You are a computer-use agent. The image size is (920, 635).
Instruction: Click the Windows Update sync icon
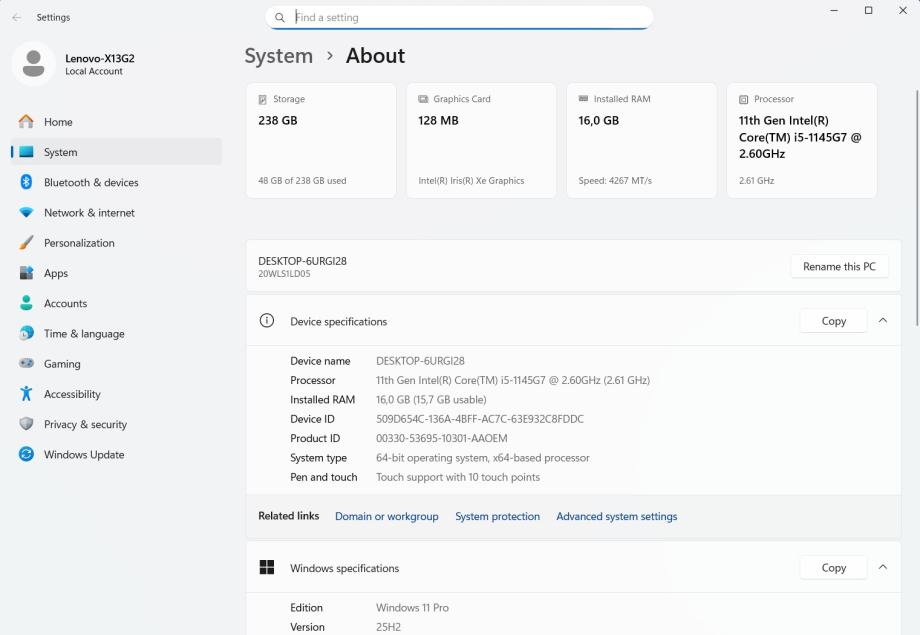pos(26,454)
